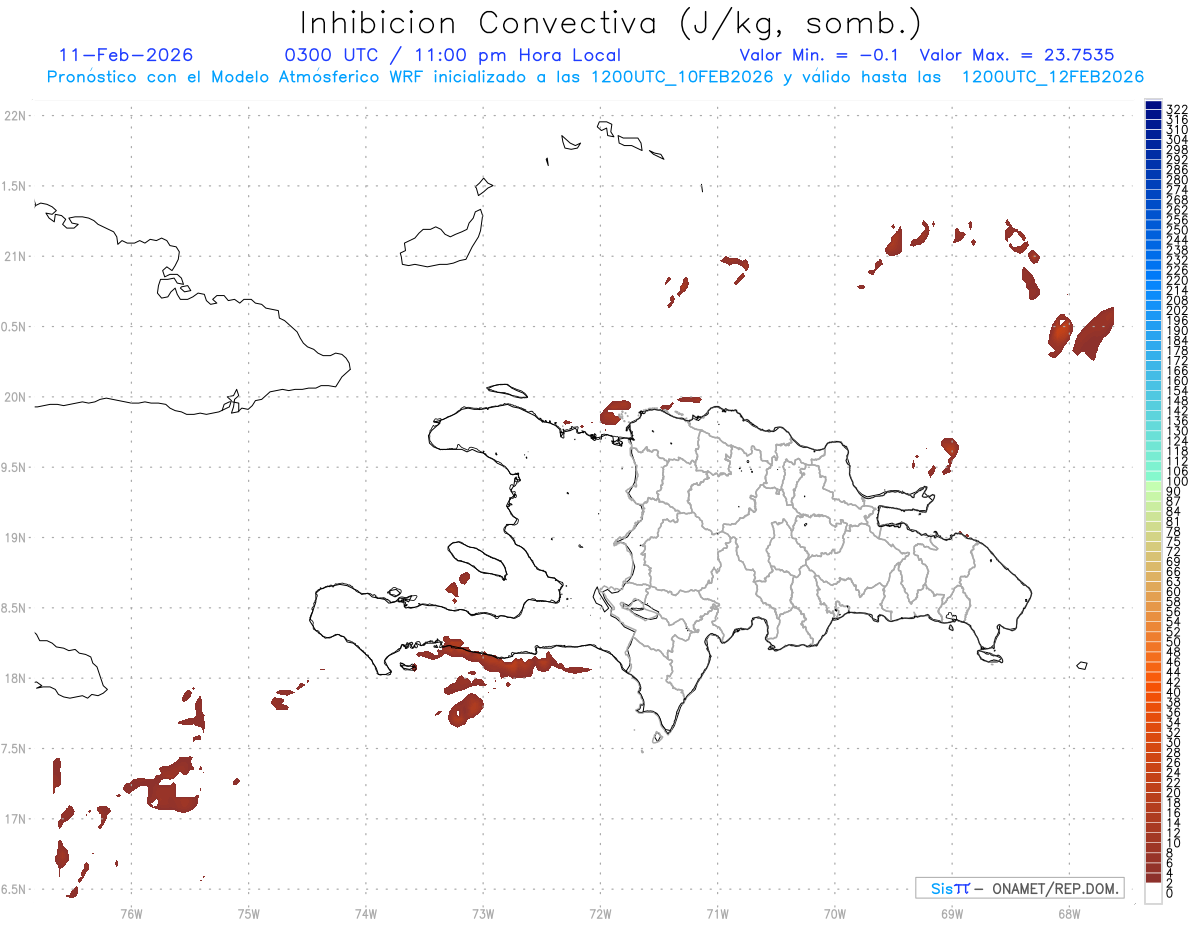1200x927 pixels.
Task: Click the '0' value below the color scale
Action: point(1171,891)
